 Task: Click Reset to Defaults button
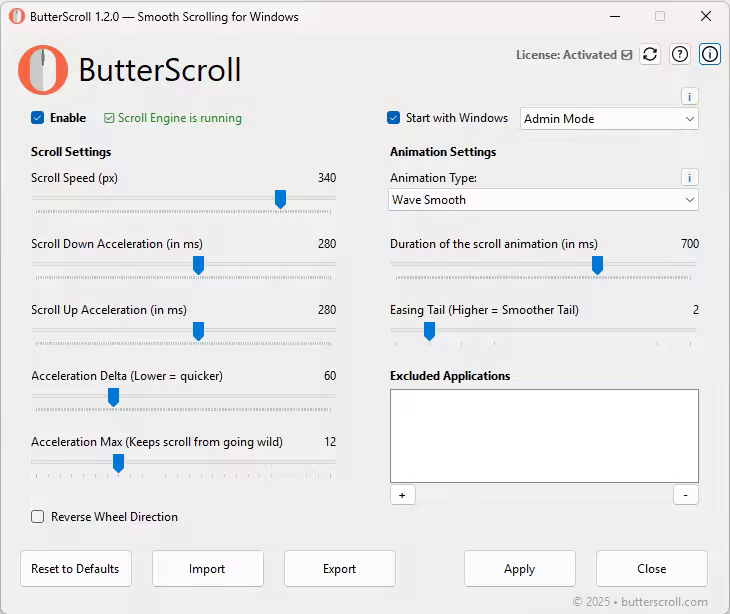click(75, 569)
